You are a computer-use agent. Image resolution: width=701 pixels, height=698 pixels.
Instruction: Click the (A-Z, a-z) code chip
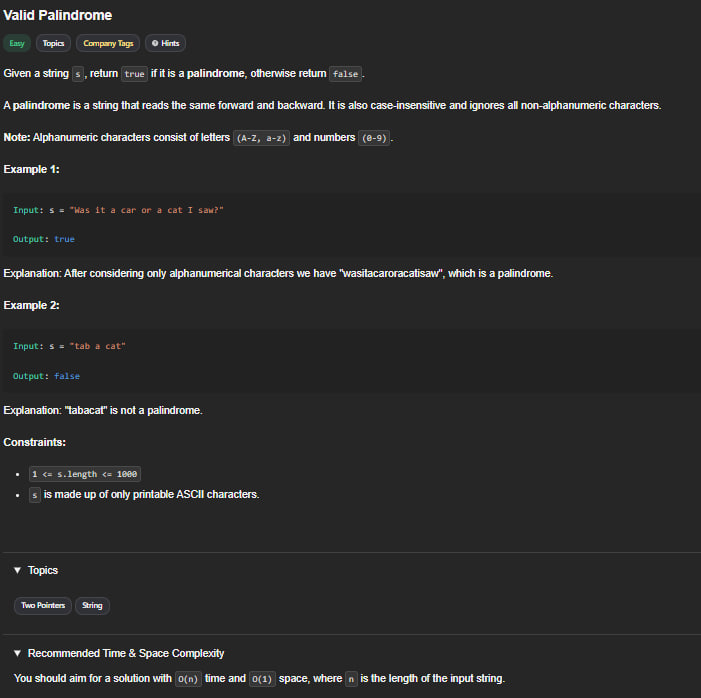point(262,138)
